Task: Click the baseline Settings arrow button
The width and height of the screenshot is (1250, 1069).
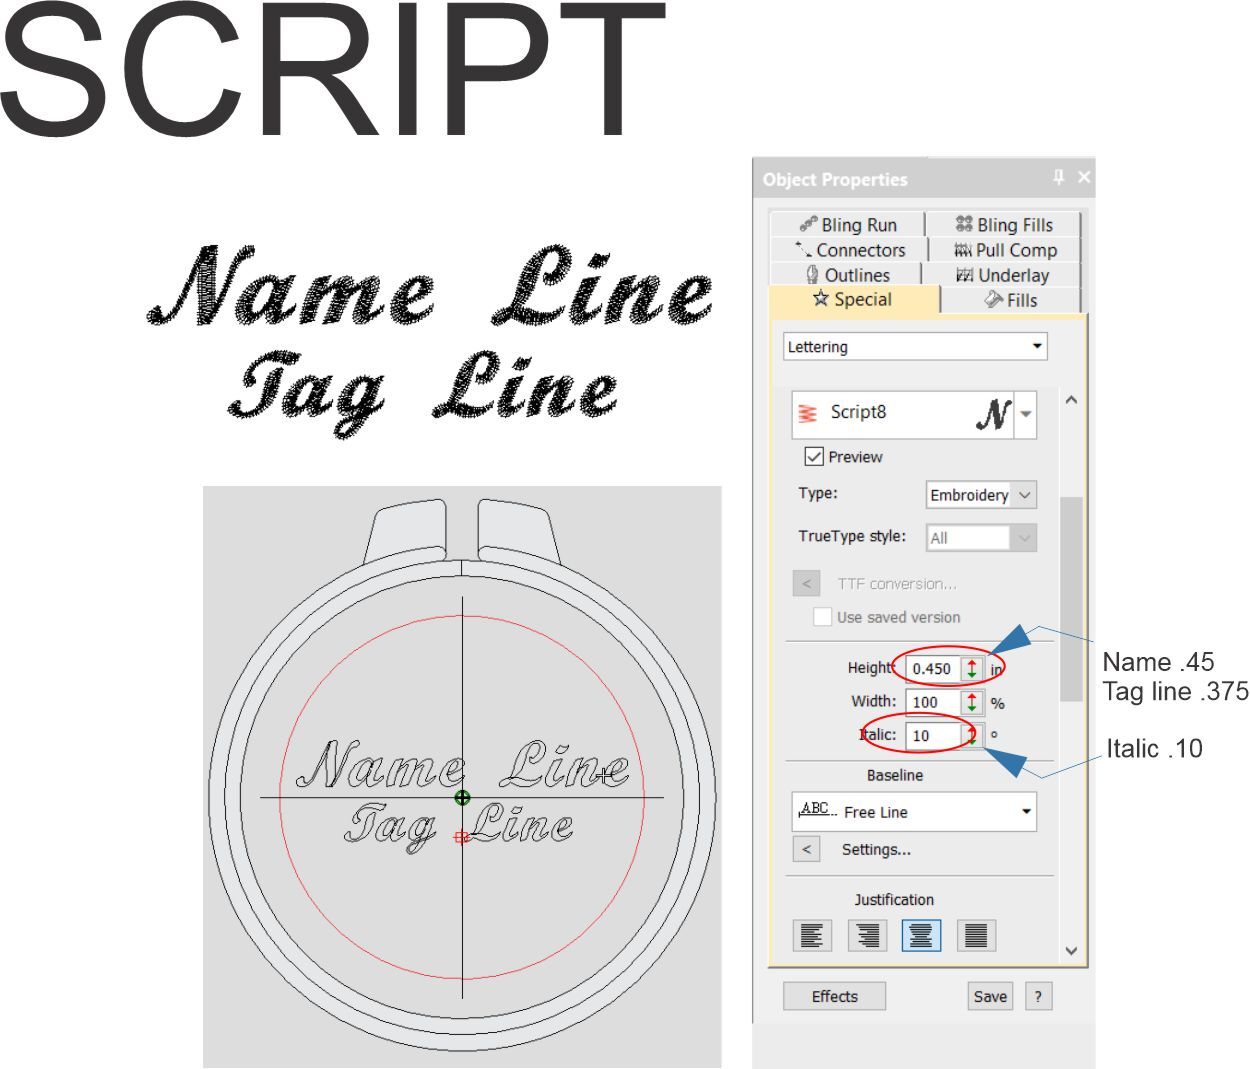Action: 806,850
